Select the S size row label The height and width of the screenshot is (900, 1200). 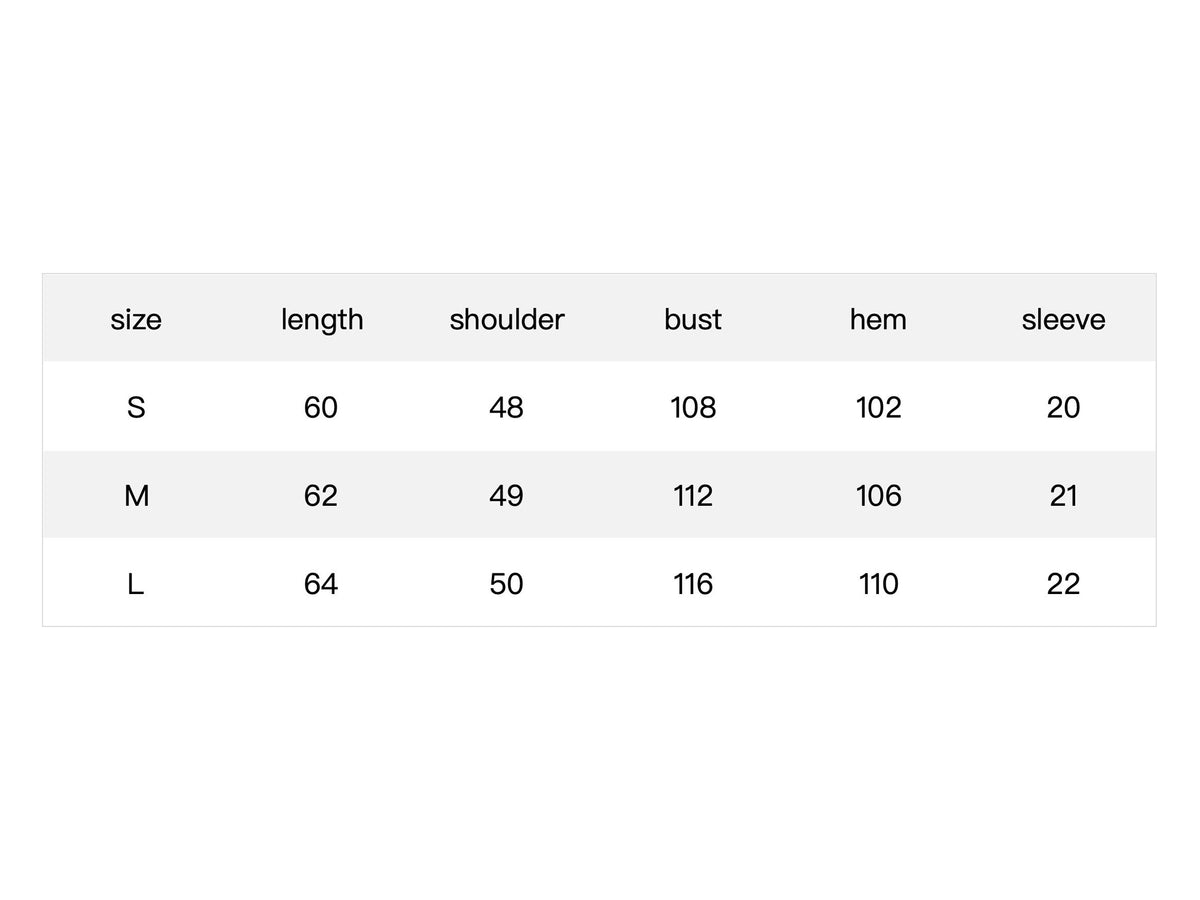point(136,408)
